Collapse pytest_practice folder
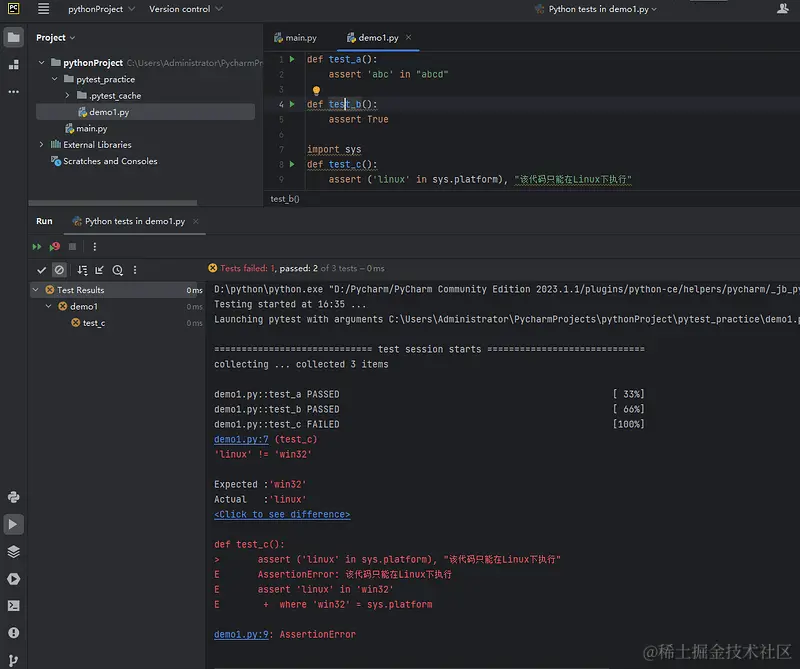Viewport: 800px width, 669px height. pyautogui.click(x=55, y=79)
